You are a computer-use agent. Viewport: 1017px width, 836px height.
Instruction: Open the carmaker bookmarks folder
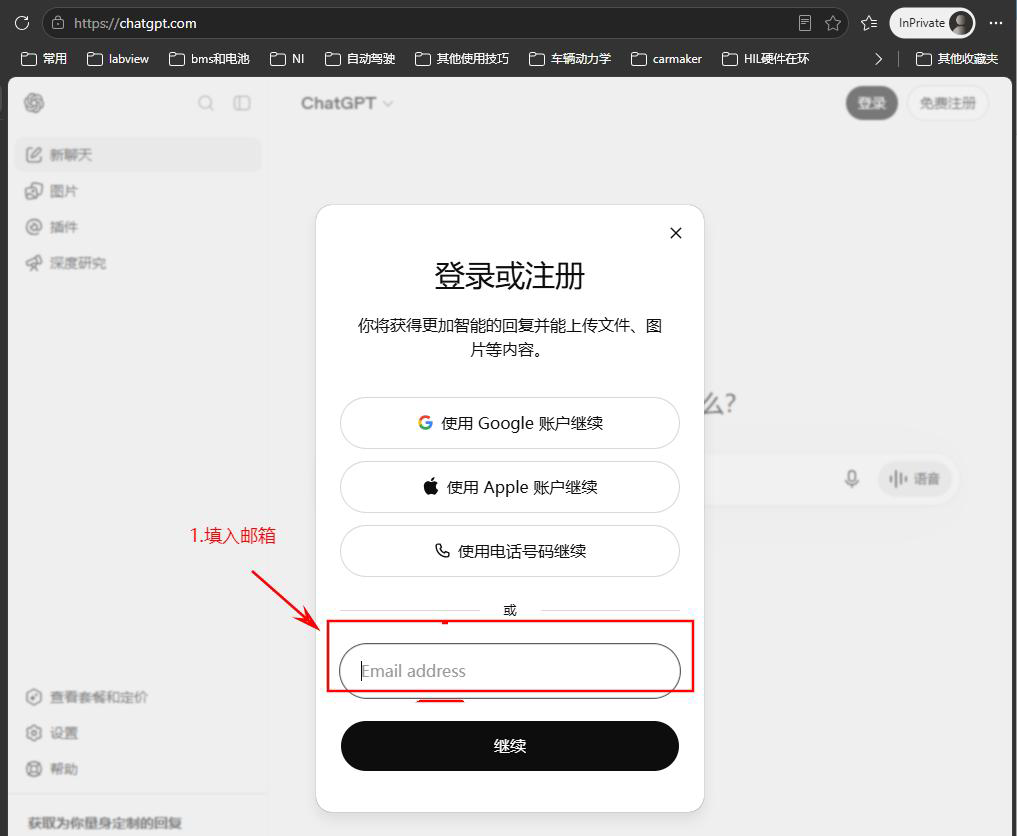tap(667, 59)
